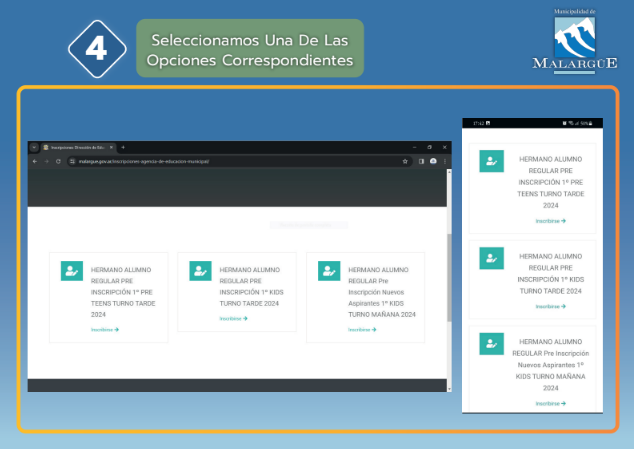Bookmark the page with the star icon
This screenshot has height=449, width=634.
(405, 161)
